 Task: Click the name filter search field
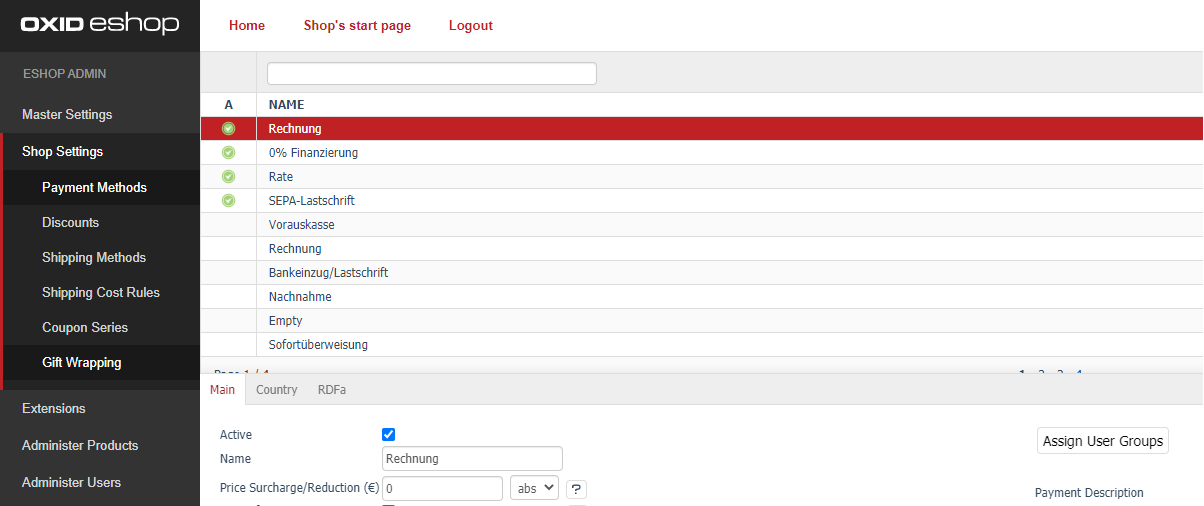(431, 74)
